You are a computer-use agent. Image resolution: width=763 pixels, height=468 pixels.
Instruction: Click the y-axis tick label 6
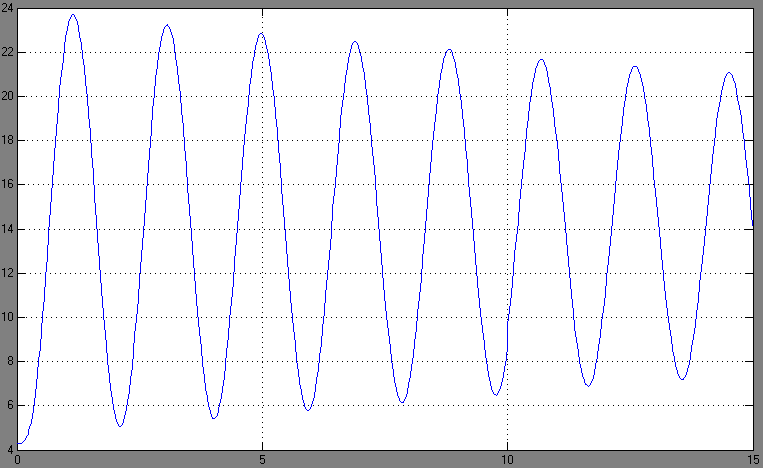pos(10,406)
